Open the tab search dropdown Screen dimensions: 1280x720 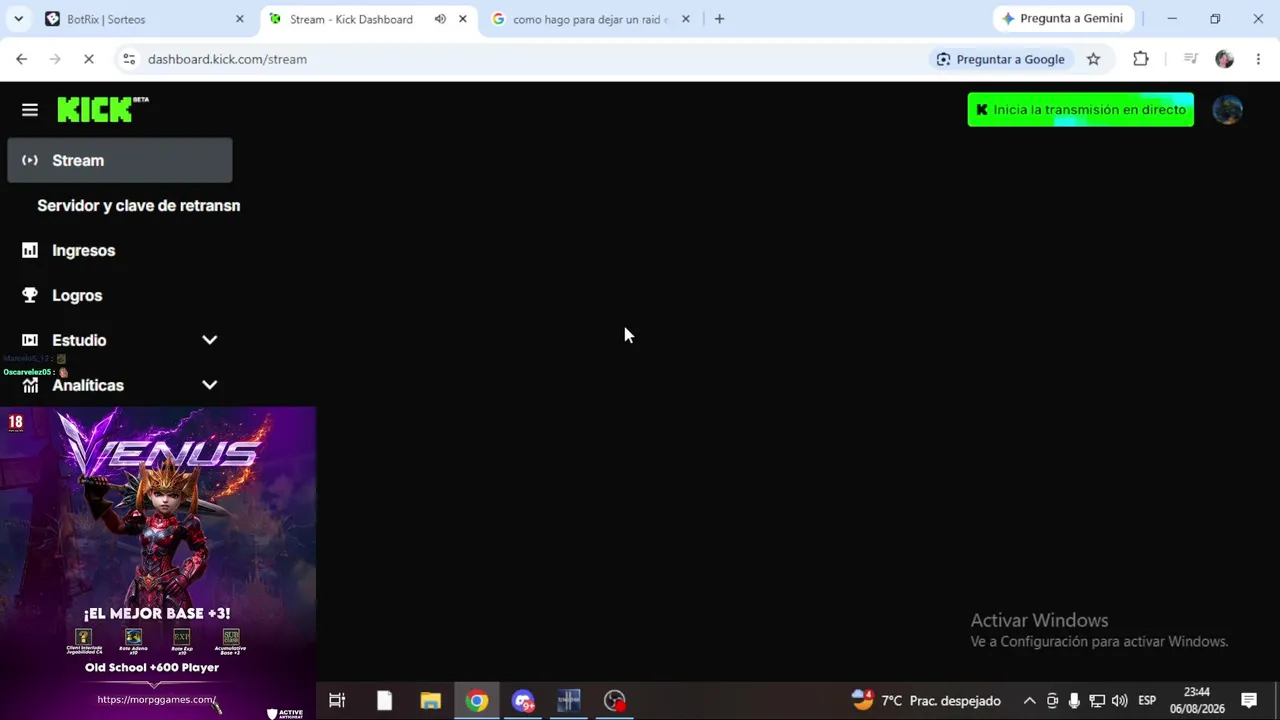pyautogui.click(x=18, y=19)
